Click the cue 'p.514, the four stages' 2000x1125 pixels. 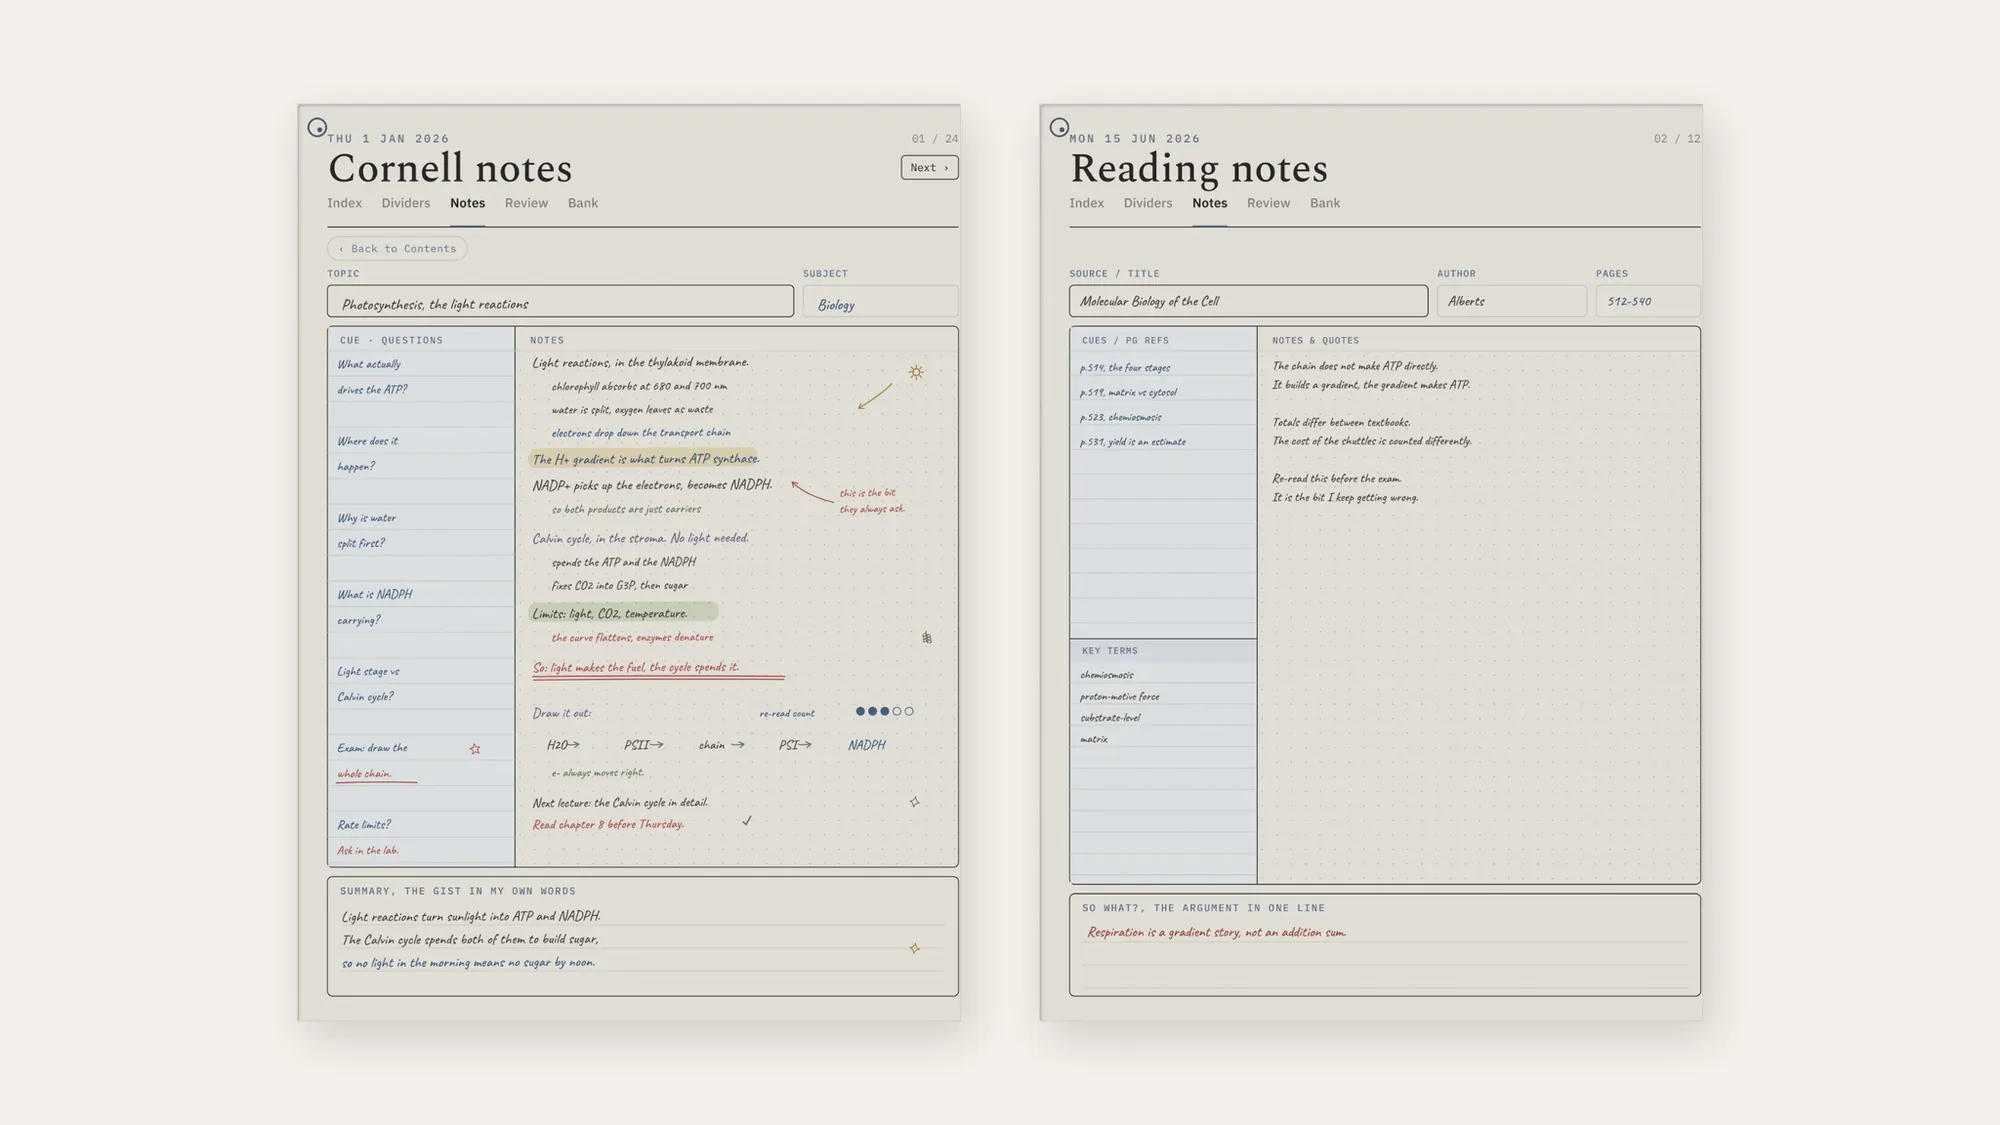click(1125, 368)
